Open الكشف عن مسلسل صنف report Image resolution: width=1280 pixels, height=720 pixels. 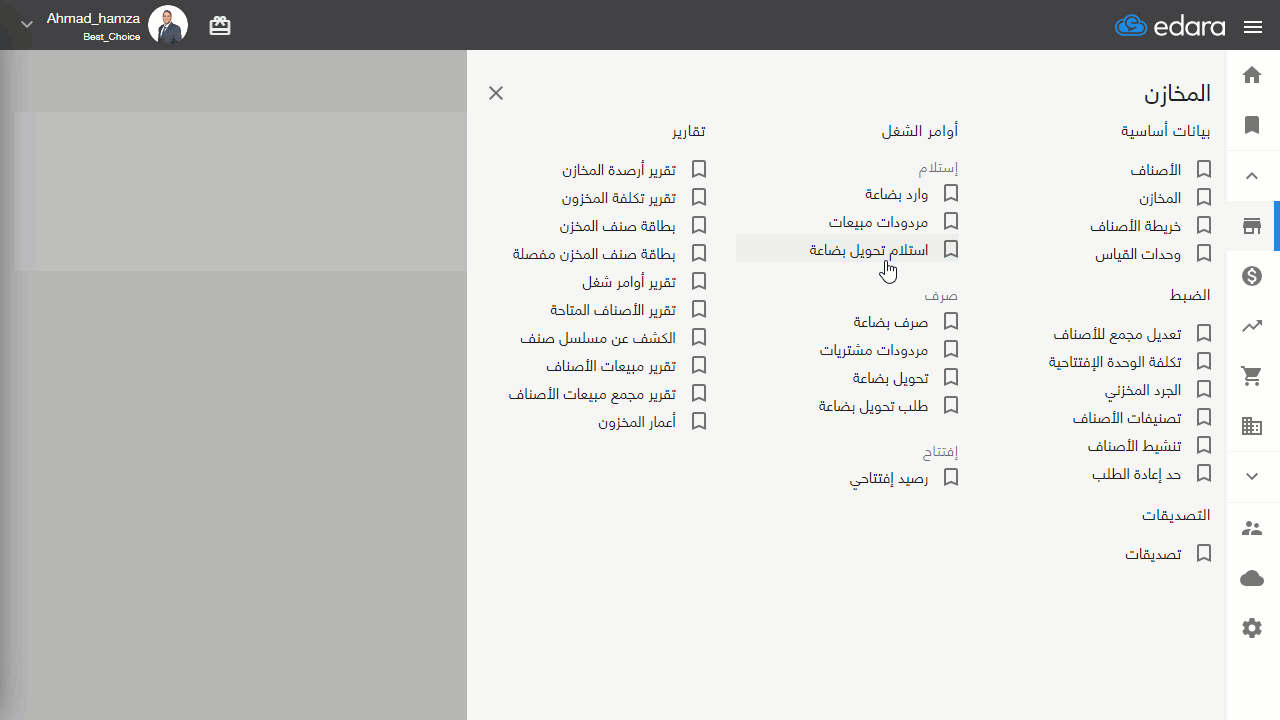tap(598, 338)
